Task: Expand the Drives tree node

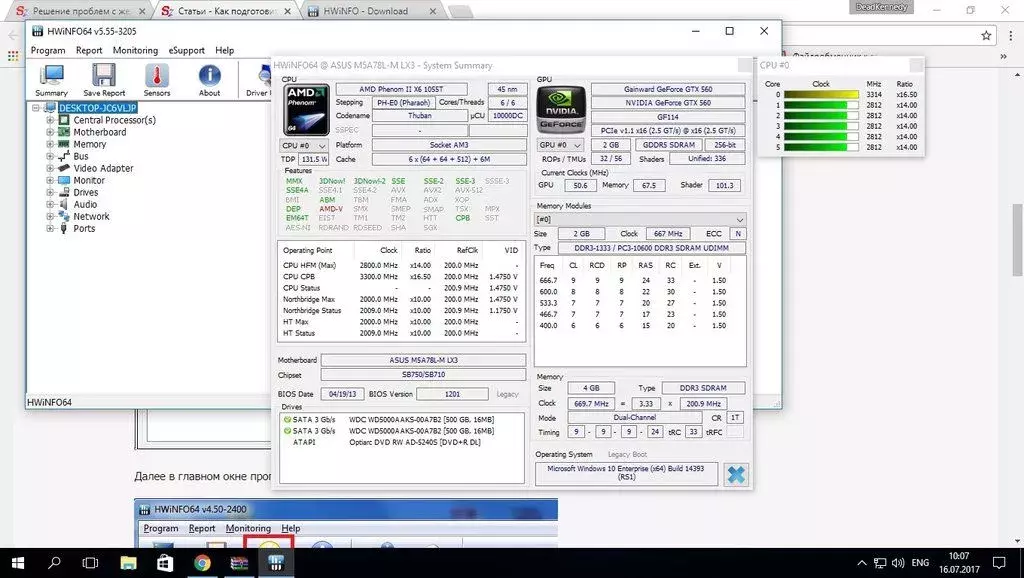Action: 50,192
